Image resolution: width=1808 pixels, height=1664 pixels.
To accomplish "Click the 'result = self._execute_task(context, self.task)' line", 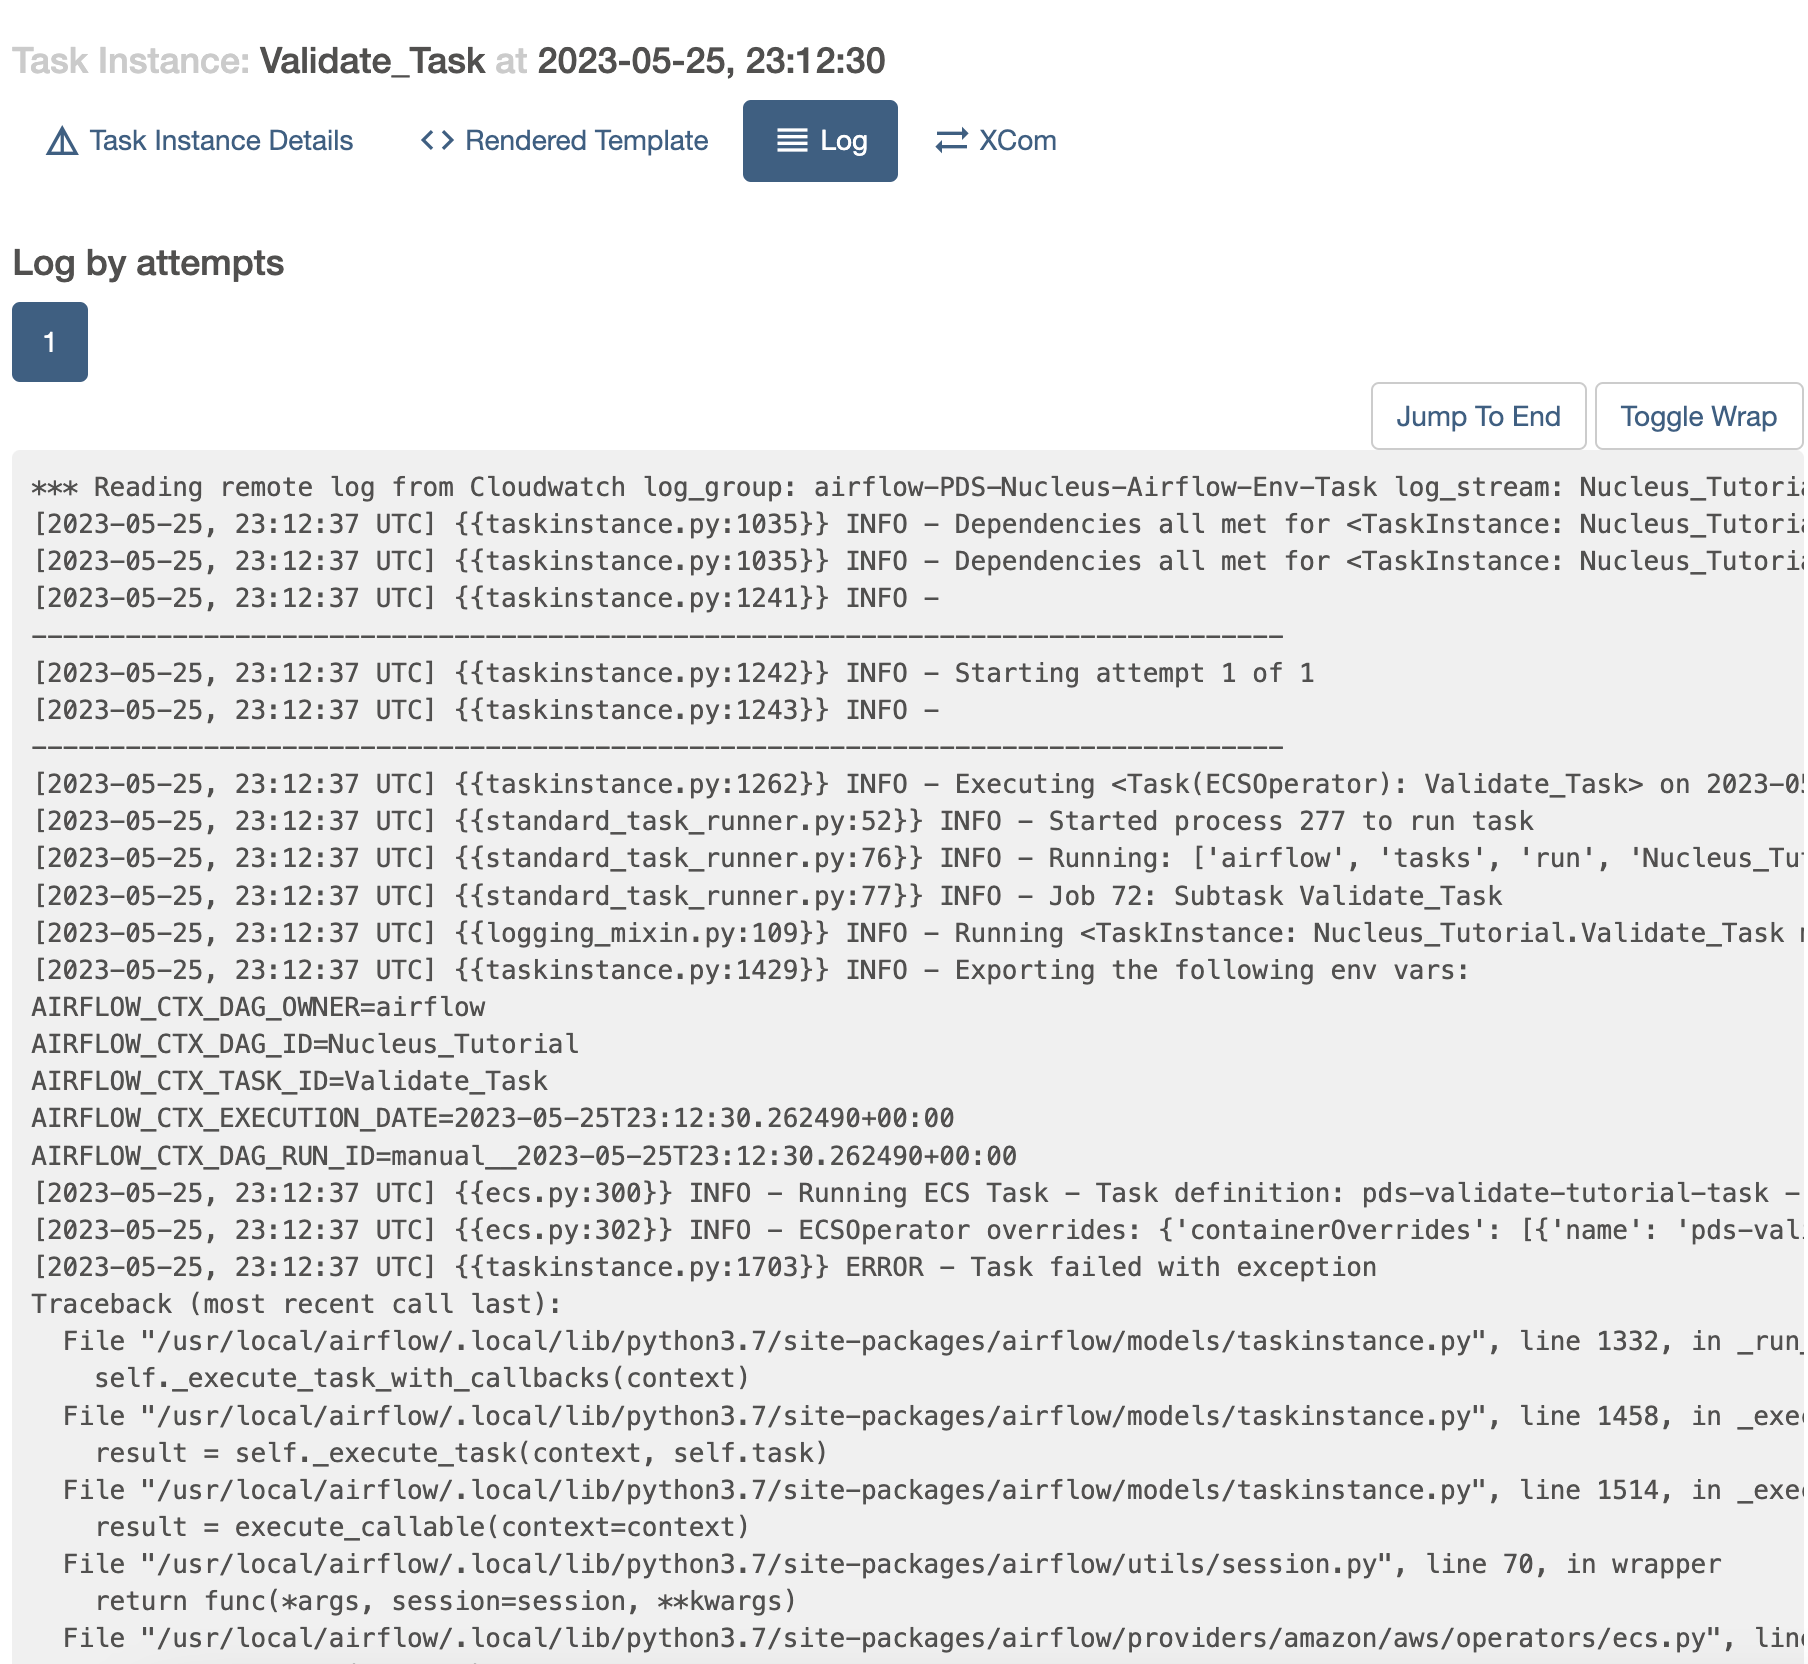I will [461, 1453].
